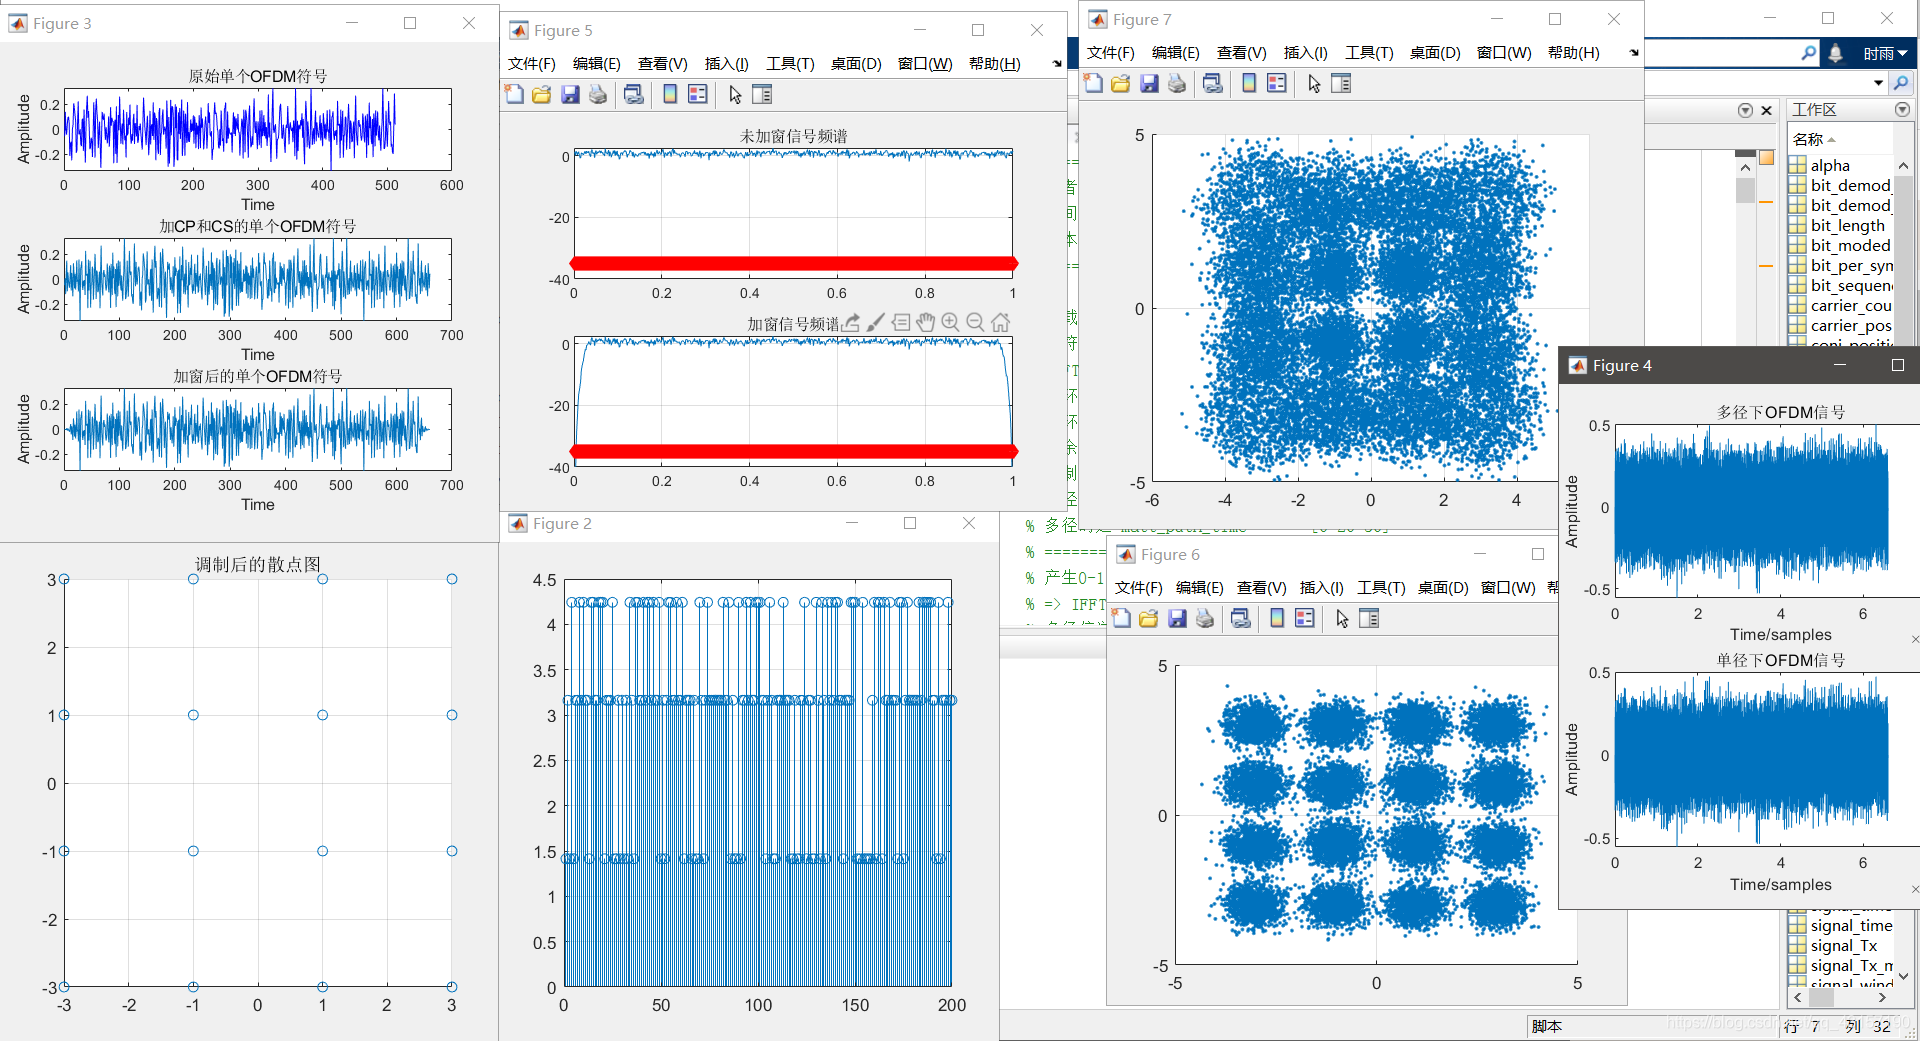The height and width of the screenshot is (1041, 1920).
Task: Open 帮助(H) menu in Figure 5
Action: pyautogui.click(x=994, y=63)
